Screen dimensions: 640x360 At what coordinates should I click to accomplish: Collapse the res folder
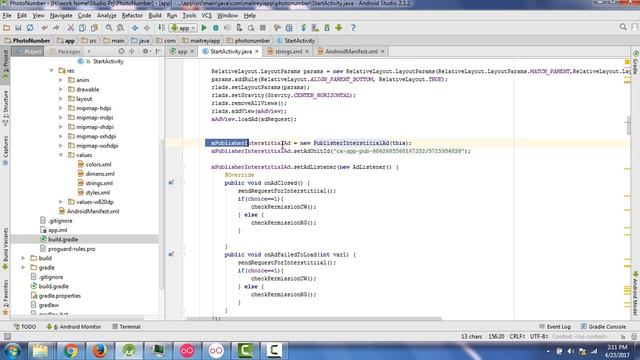pos(52,71)
